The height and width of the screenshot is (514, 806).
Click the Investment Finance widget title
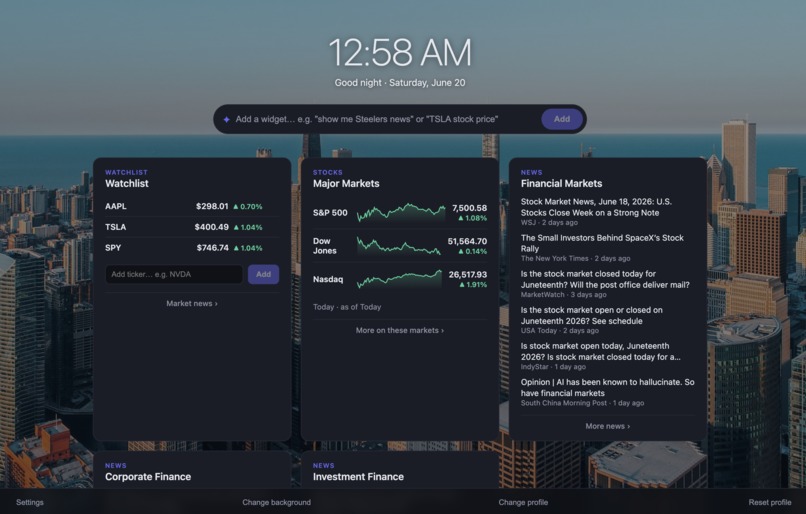coord(358,476)
